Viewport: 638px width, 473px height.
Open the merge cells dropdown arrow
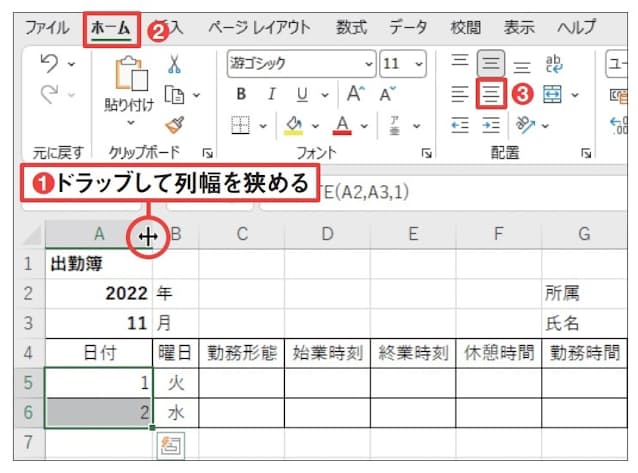coord(575,95)
